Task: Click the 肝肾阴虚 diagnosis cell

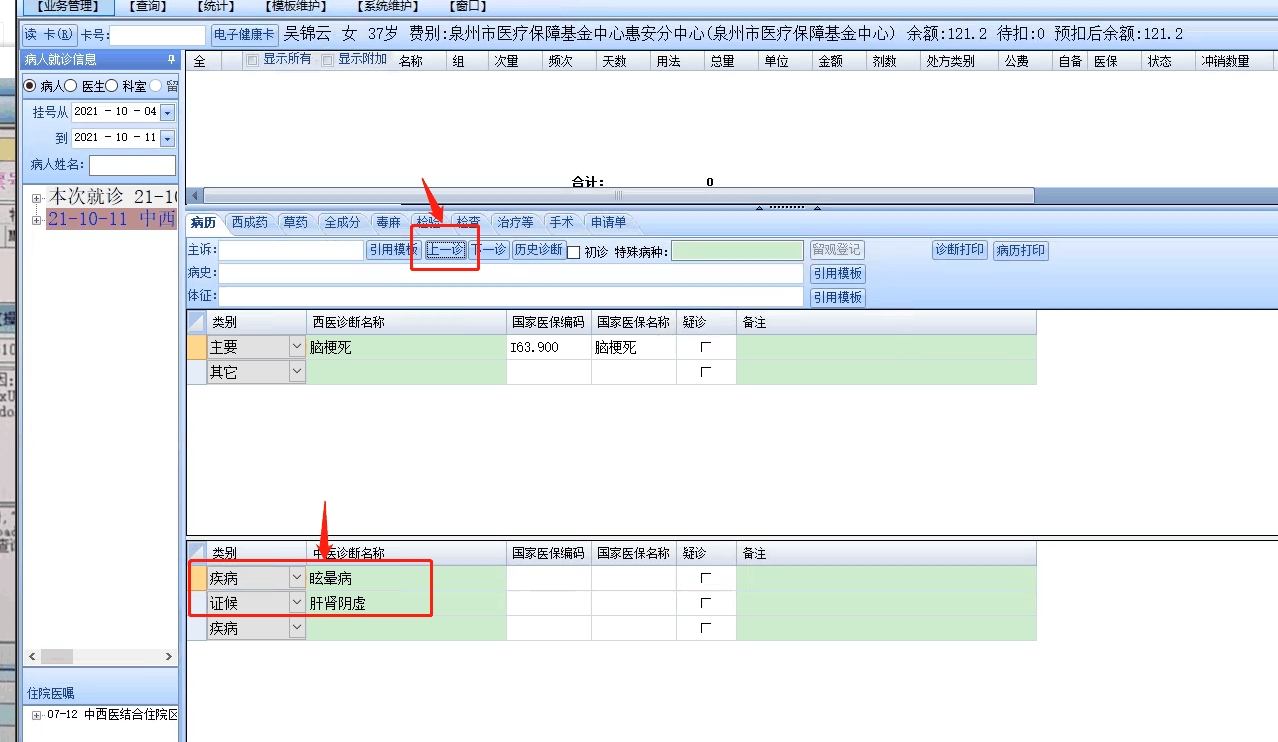Action: tap(407, 603)
